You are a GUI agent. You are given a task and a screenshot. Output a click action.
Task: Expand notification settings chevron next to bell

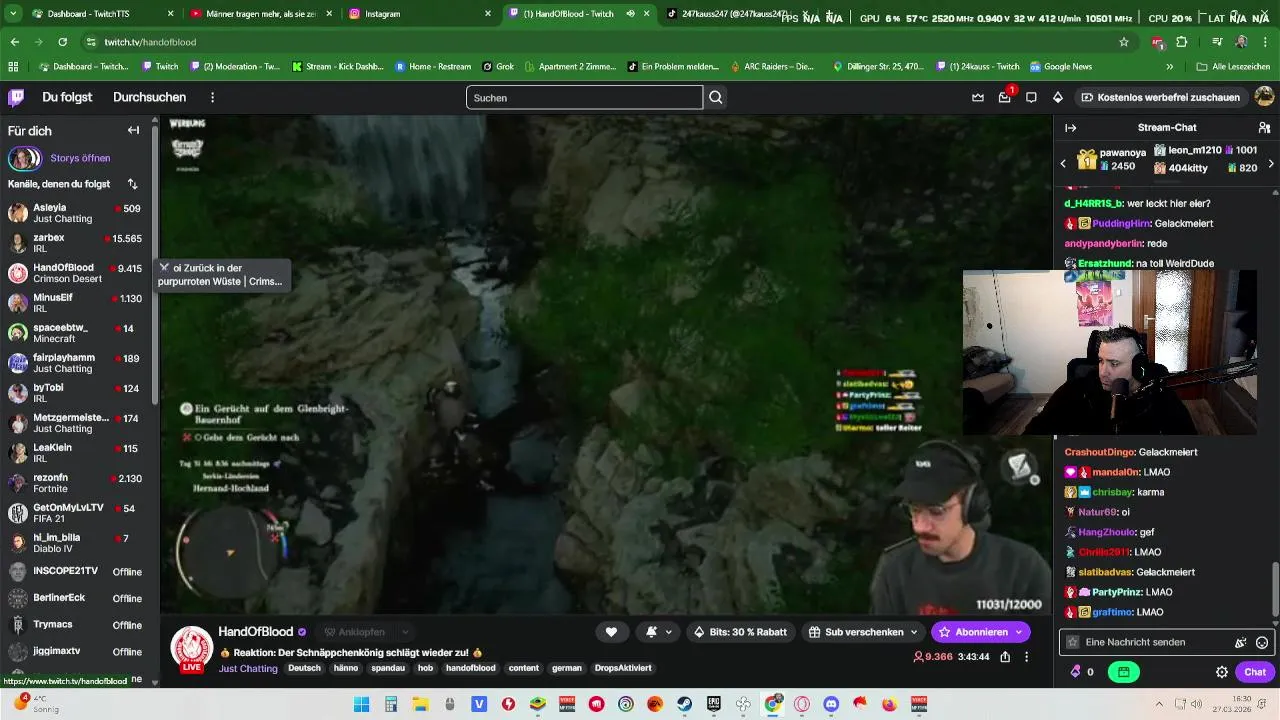(668, 632)
